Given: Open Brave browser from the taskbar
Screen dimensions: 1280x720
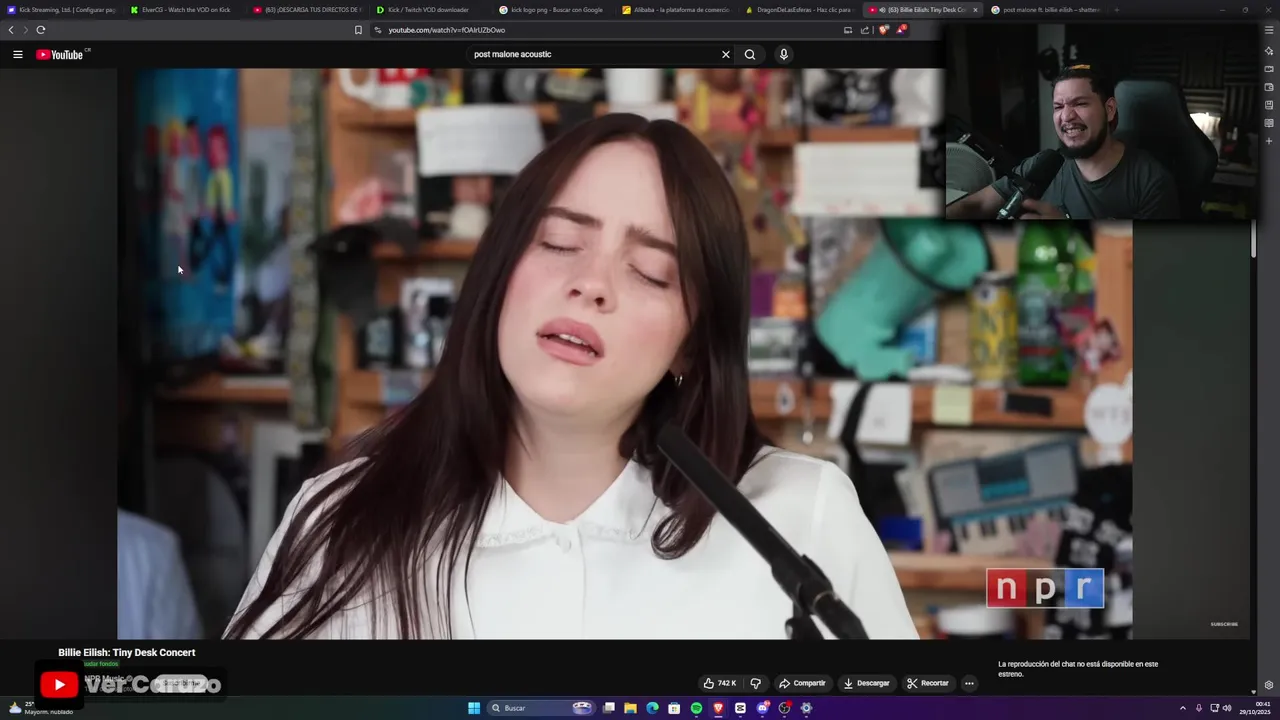Looking at the screenshot, I should [x=718, y=708].
